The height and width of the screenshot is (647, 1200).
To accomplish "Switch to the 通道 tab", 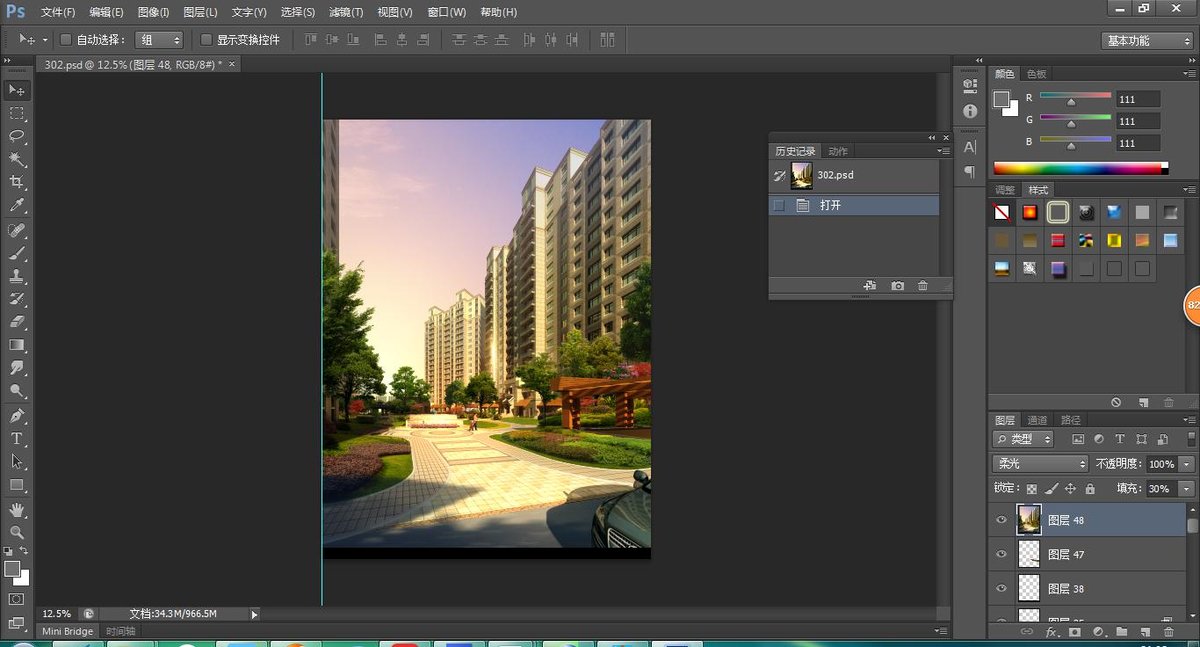I will coord(1038,420).
